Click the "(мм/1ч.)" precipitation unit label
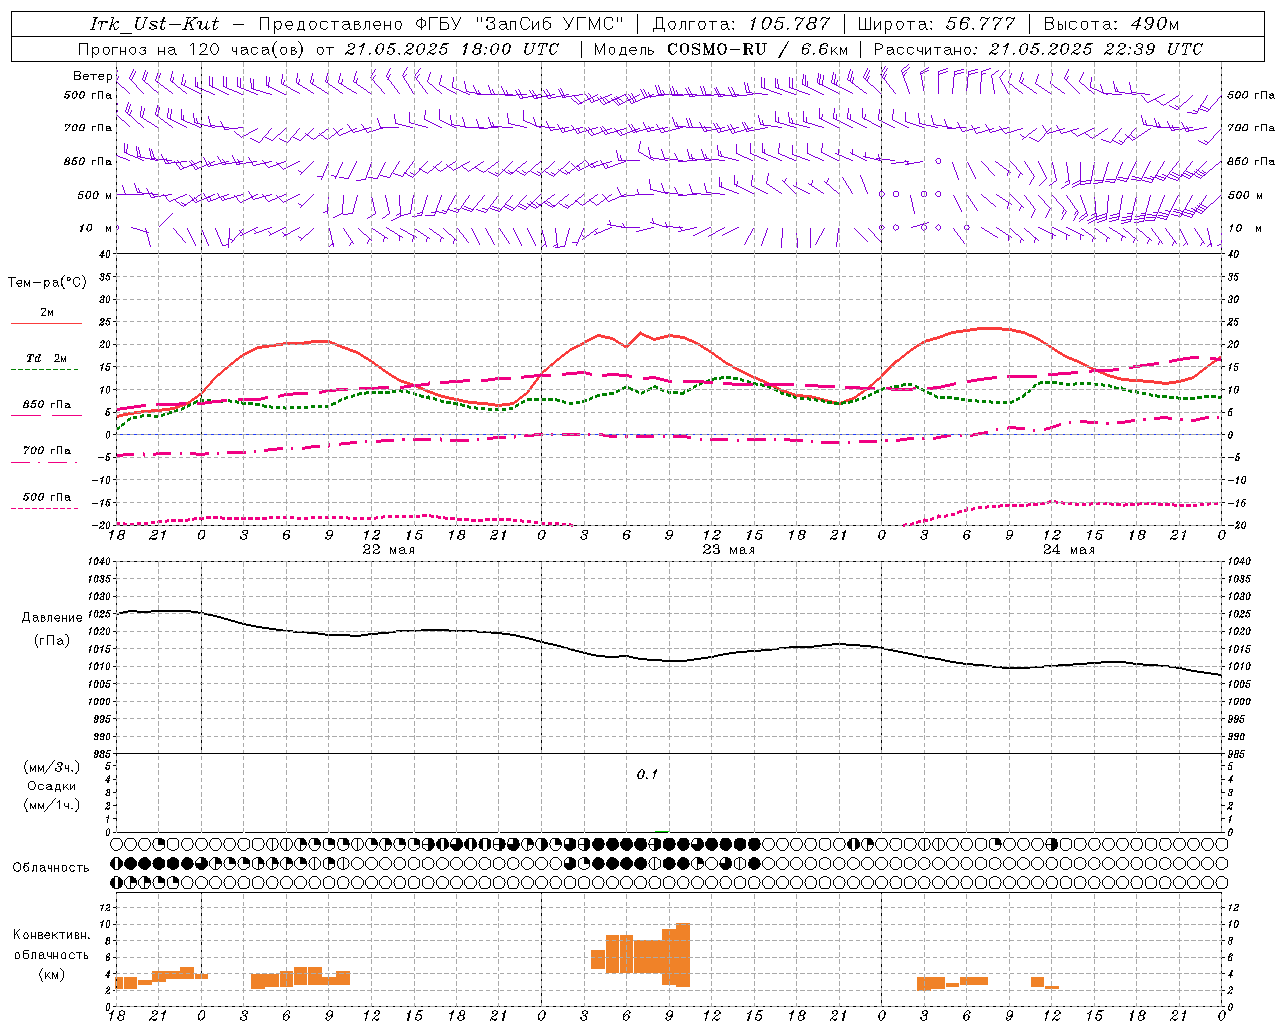Screen dimensions: 1280x1024 coord(52,805)
